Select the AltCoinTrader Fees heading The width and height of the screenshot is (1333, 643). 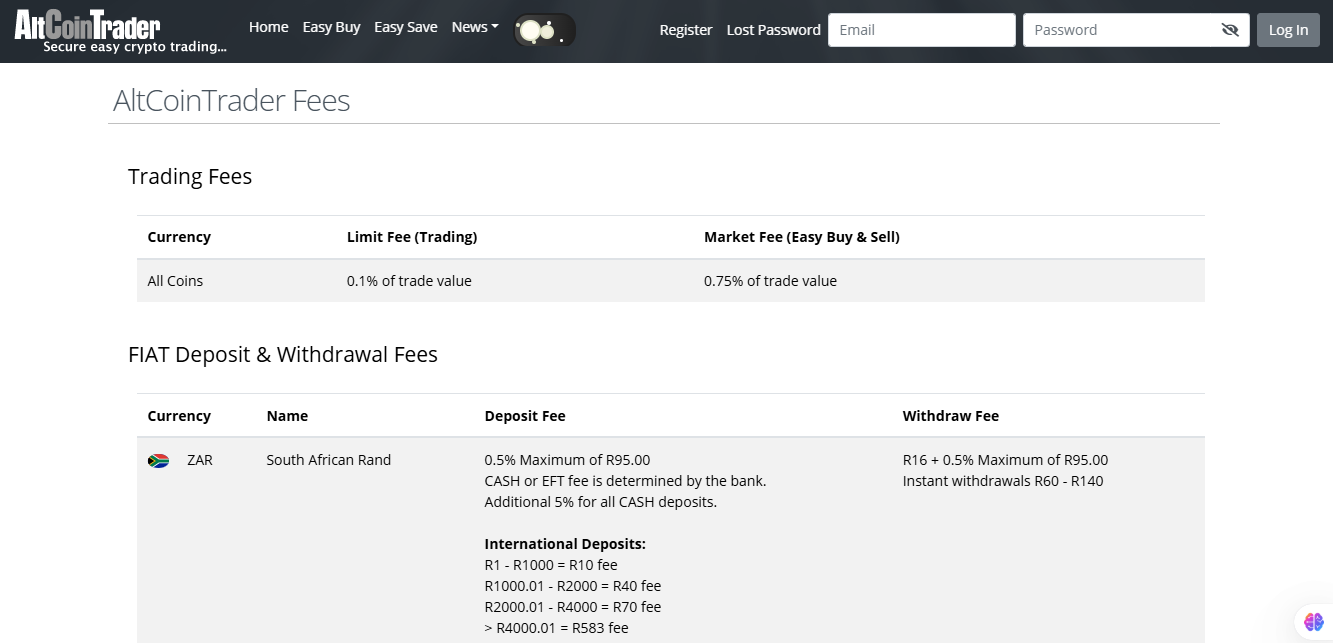tap(232, 101)
